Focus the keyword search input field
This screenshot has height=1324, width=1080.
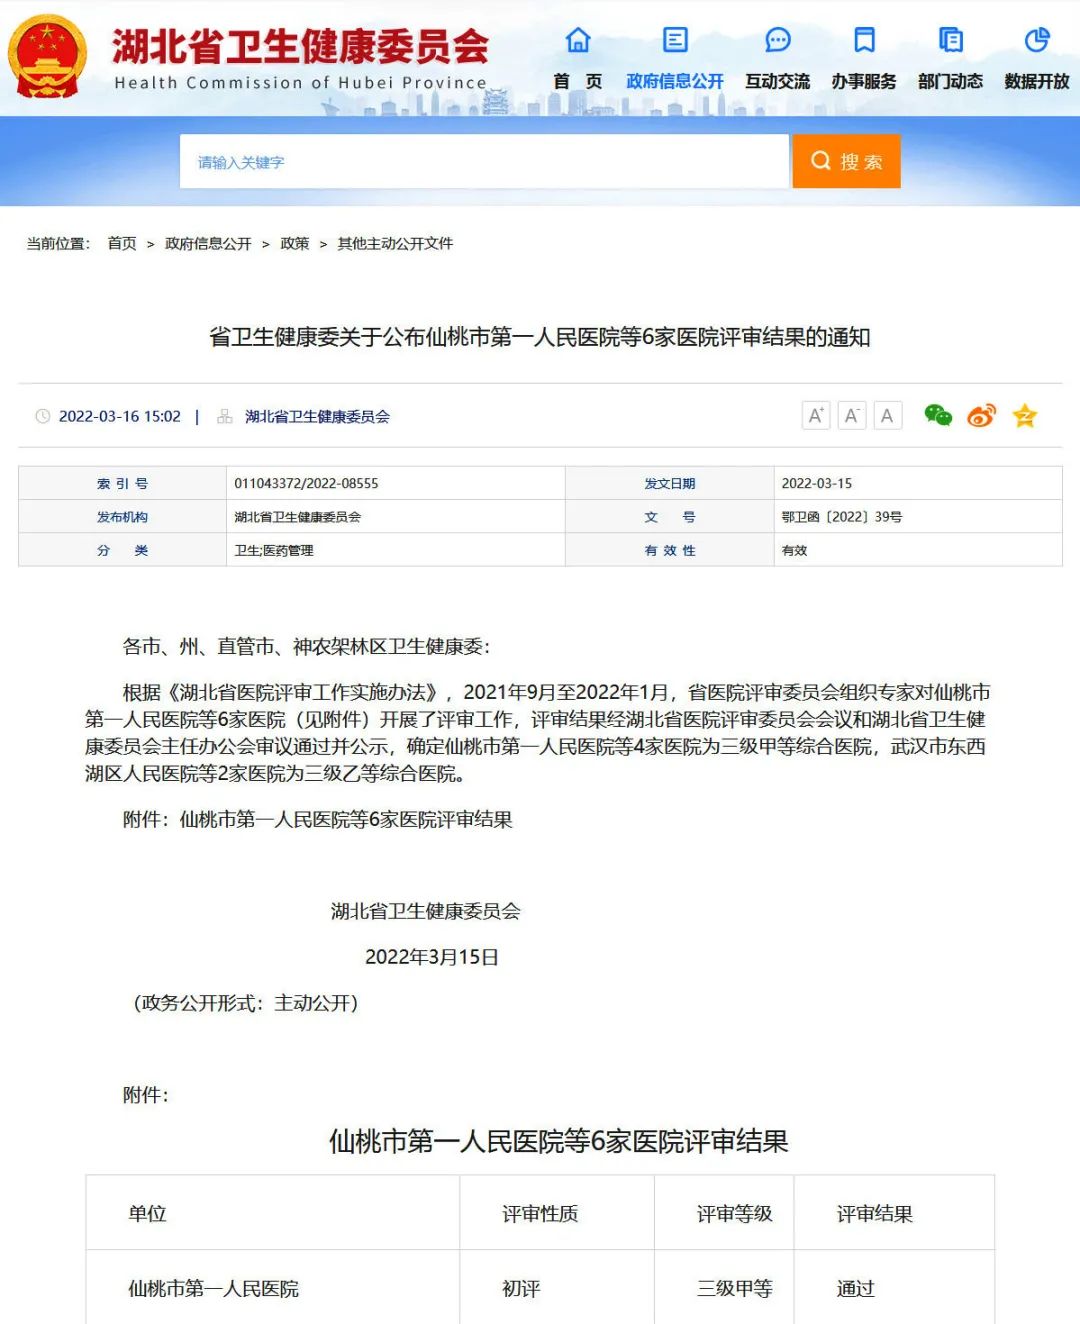point(484,162)
